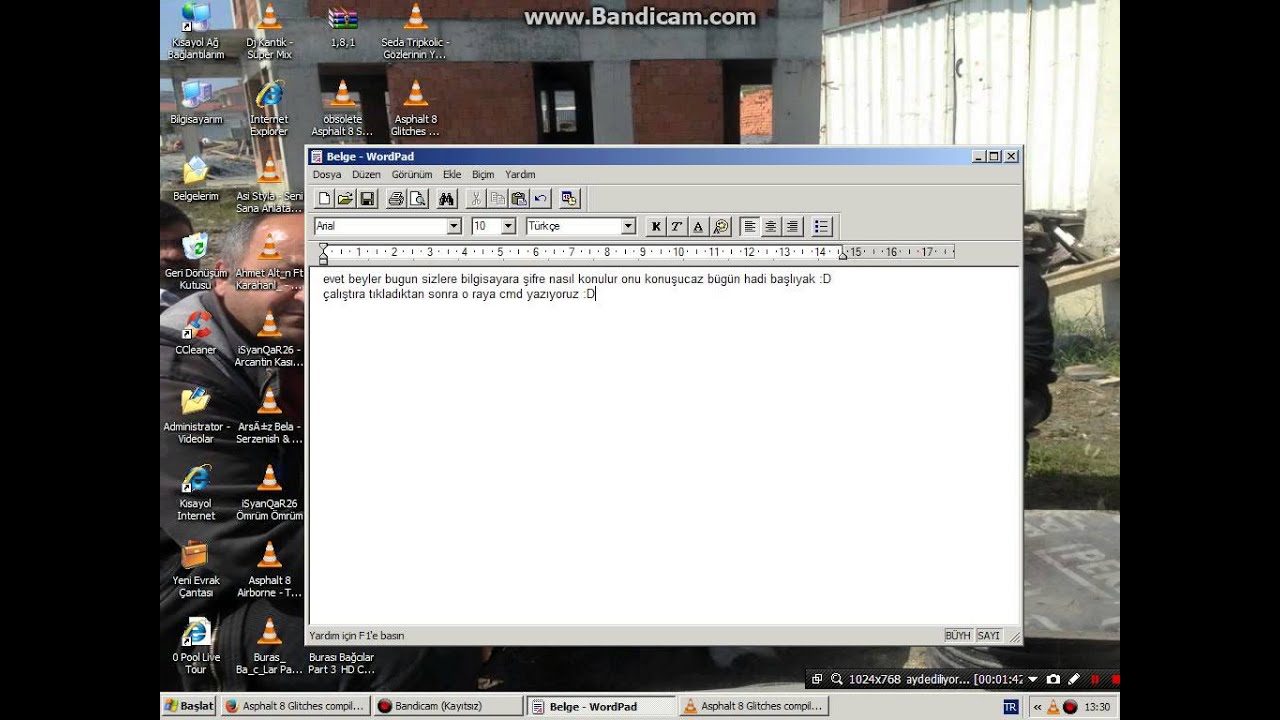Click the Insert Date/Time icon
This screenshot has height=720, width=1280.
coord(569,199)
